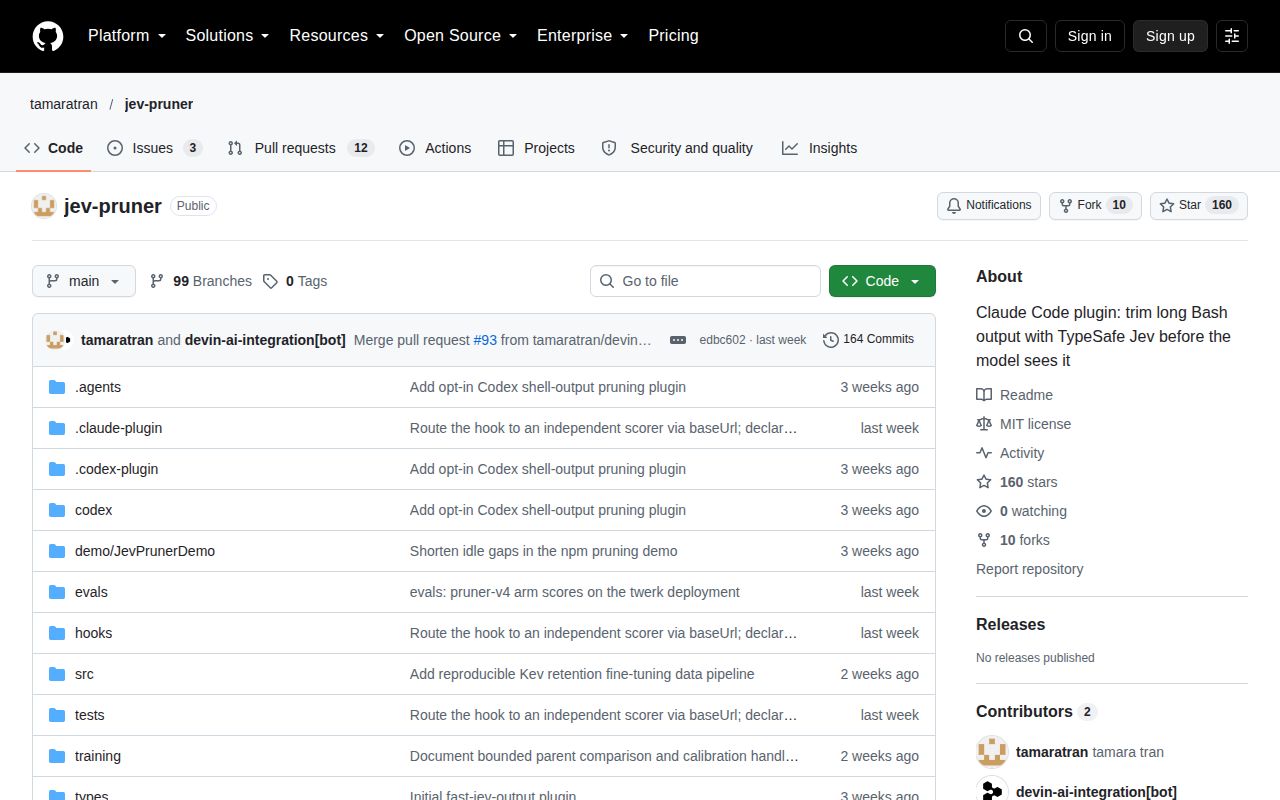
Task: Open the .claude-plugin folder
Action: pyautogui.click(x=118, y=428)
